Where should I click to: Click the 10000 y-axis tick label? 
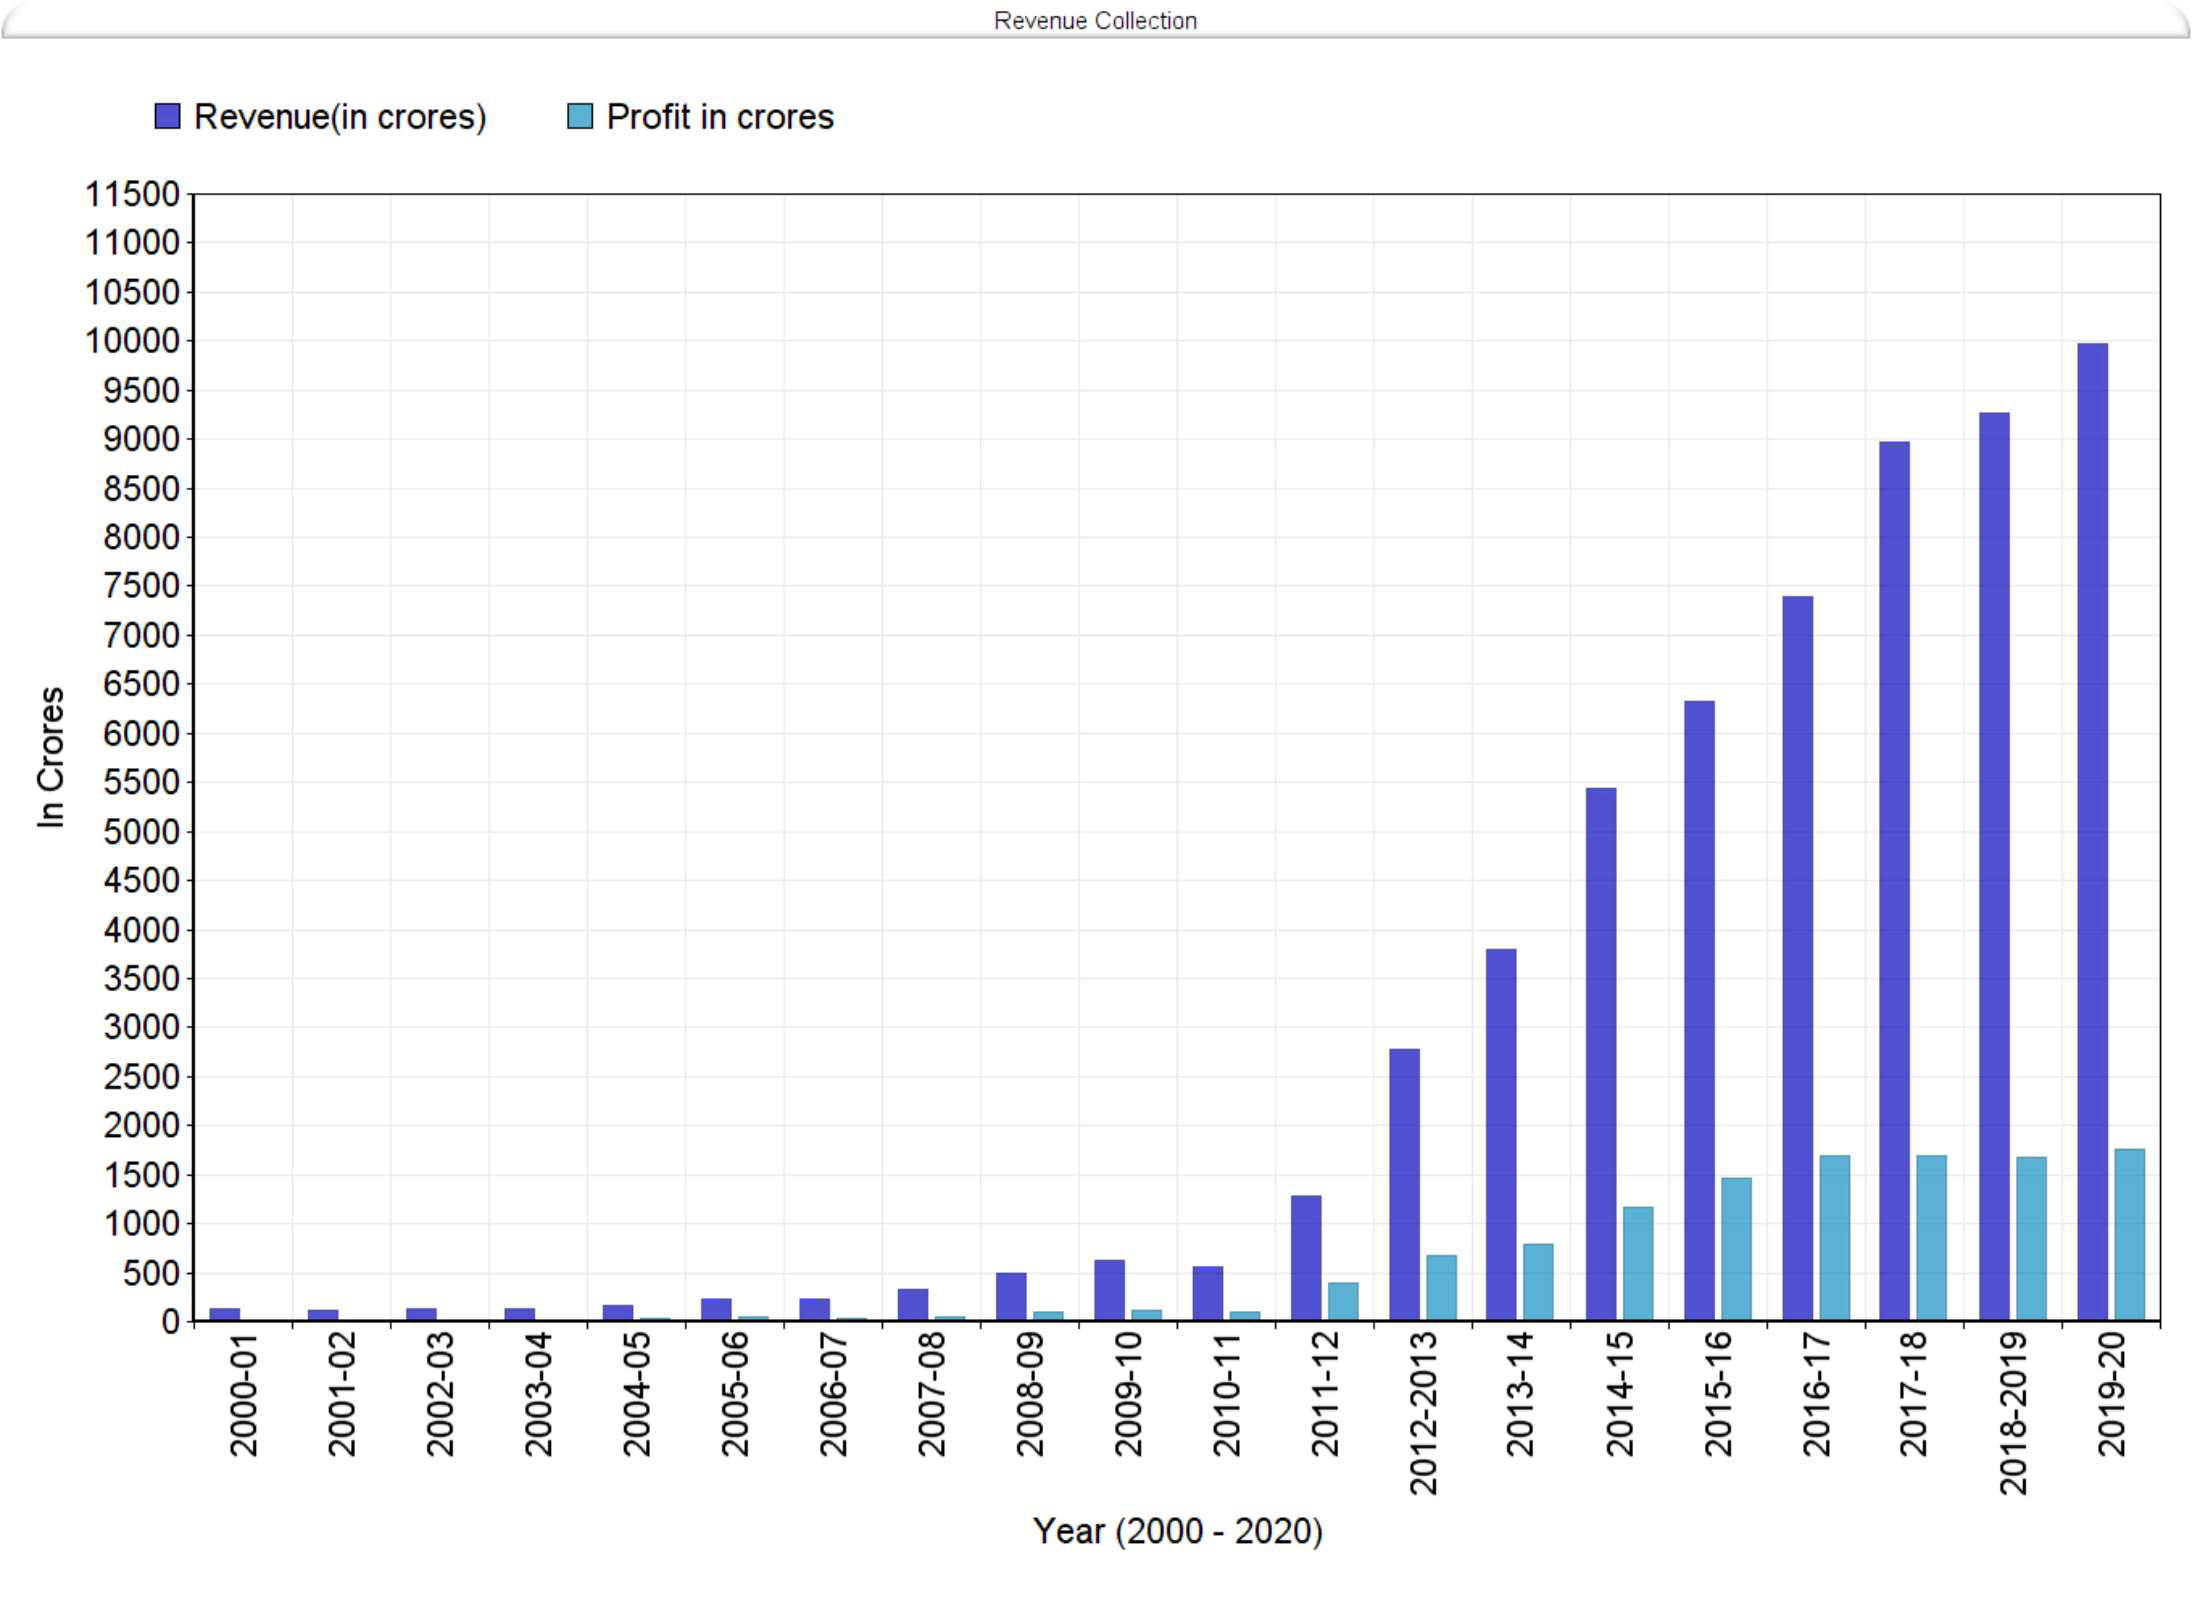pos(132,341)
